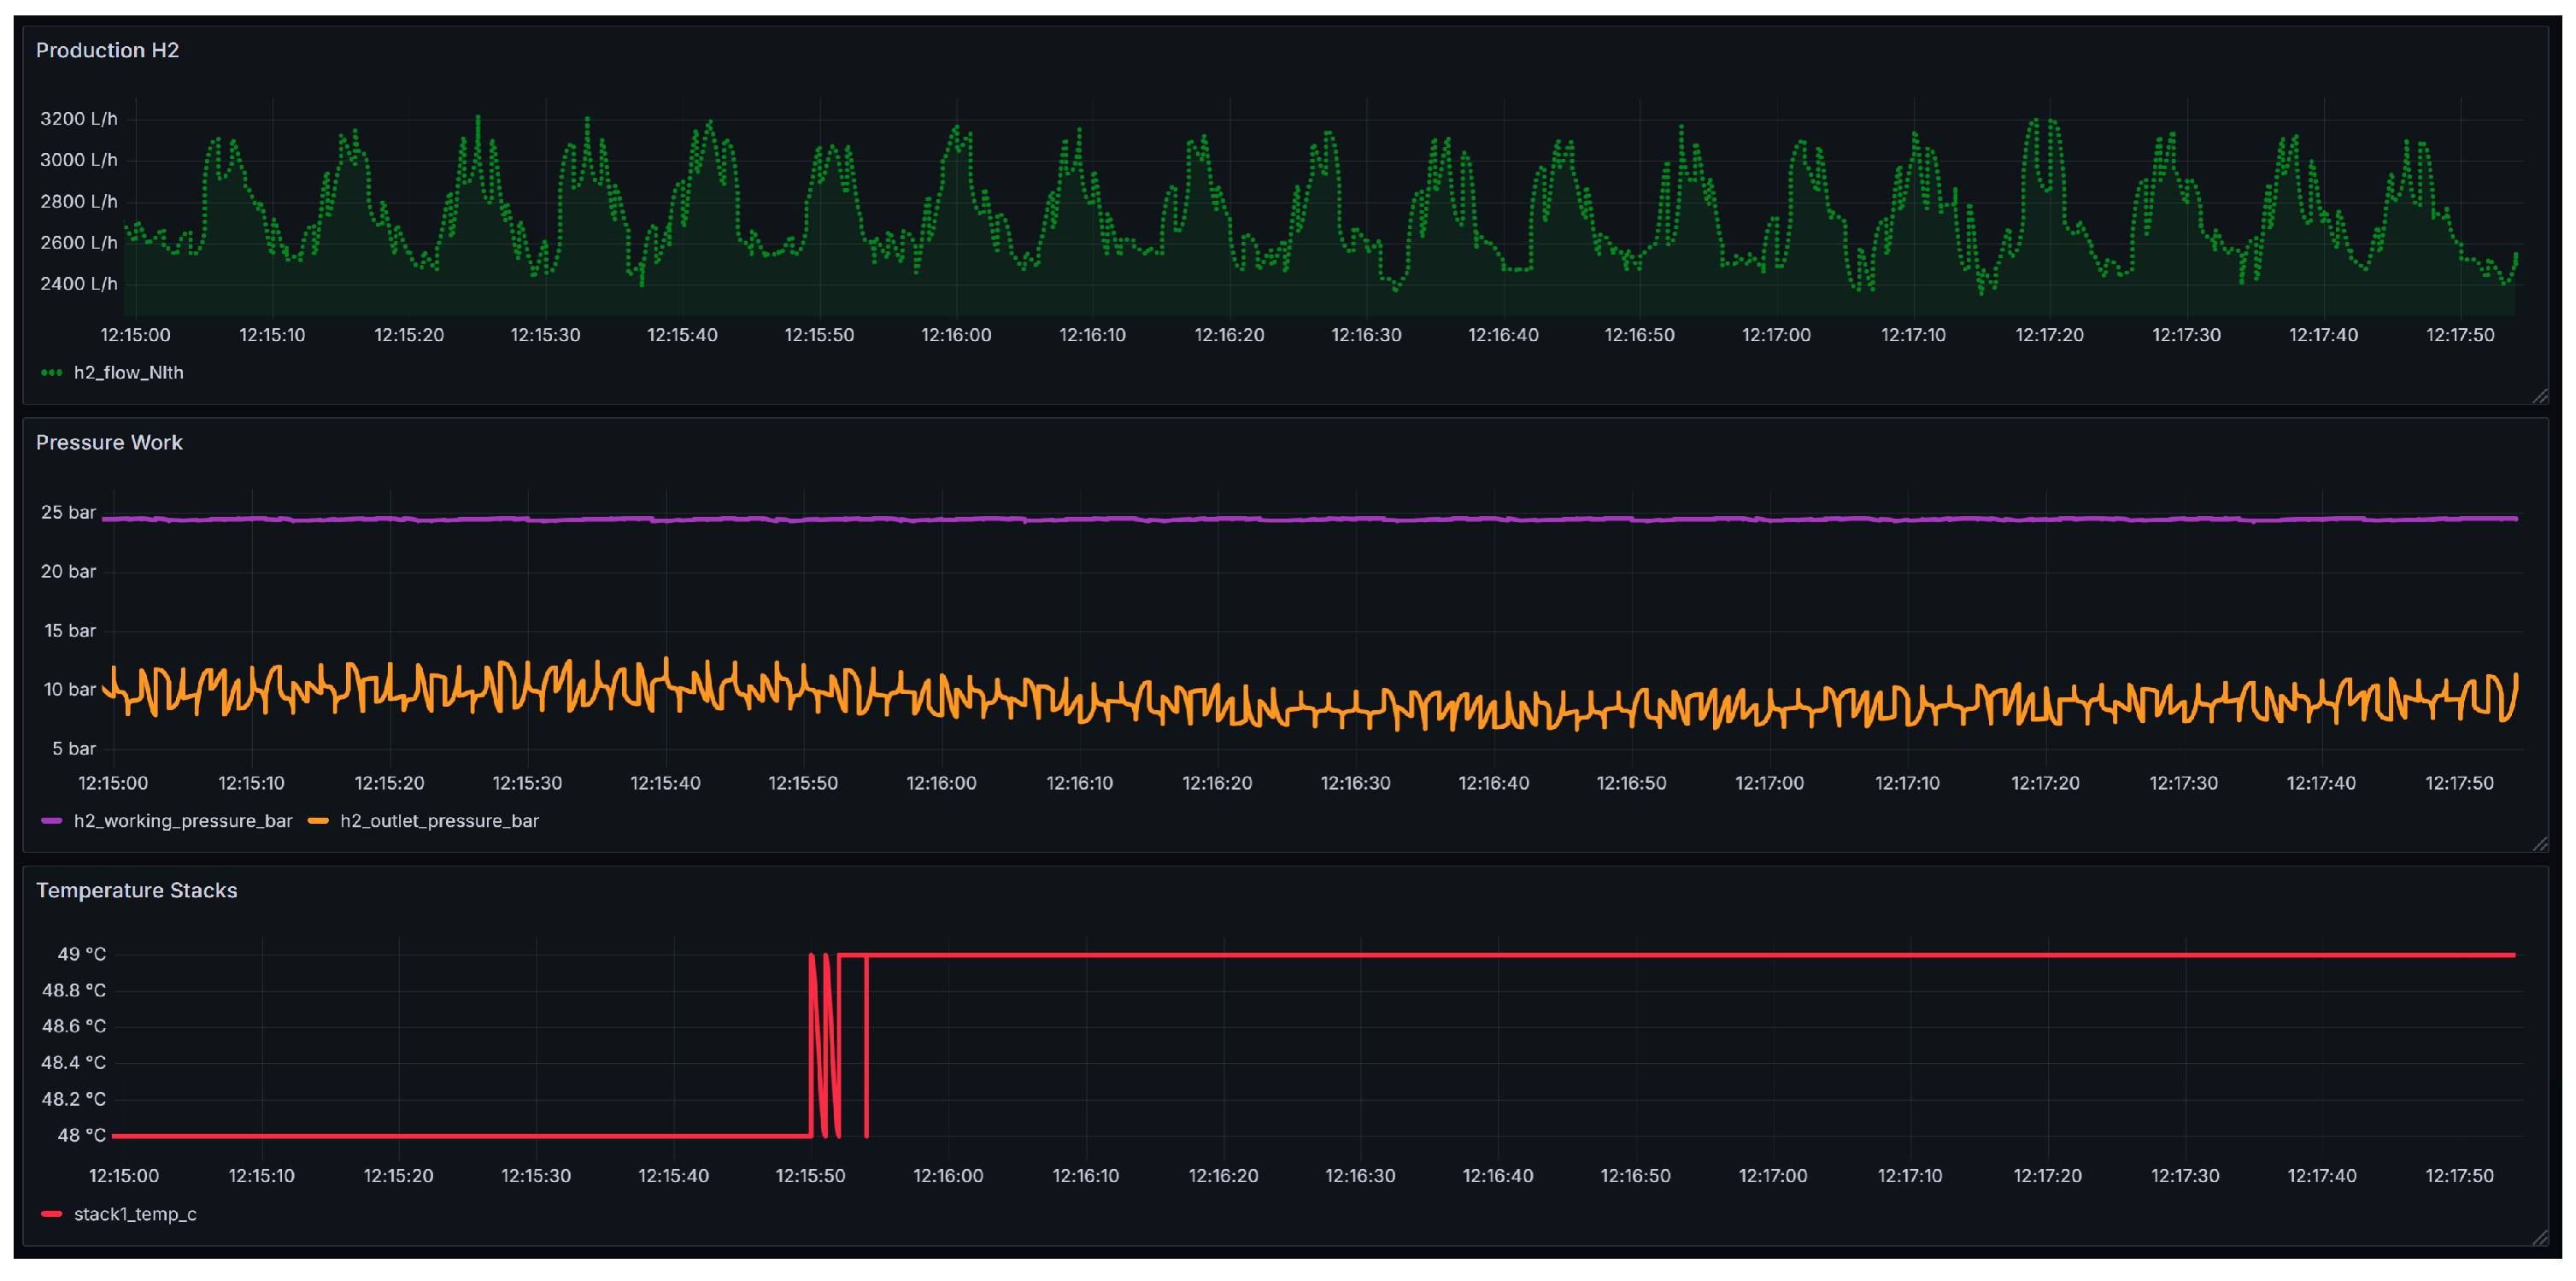Click the Pressure Work panel resize handle
2576x1281 pixels.
(2540, 844)
